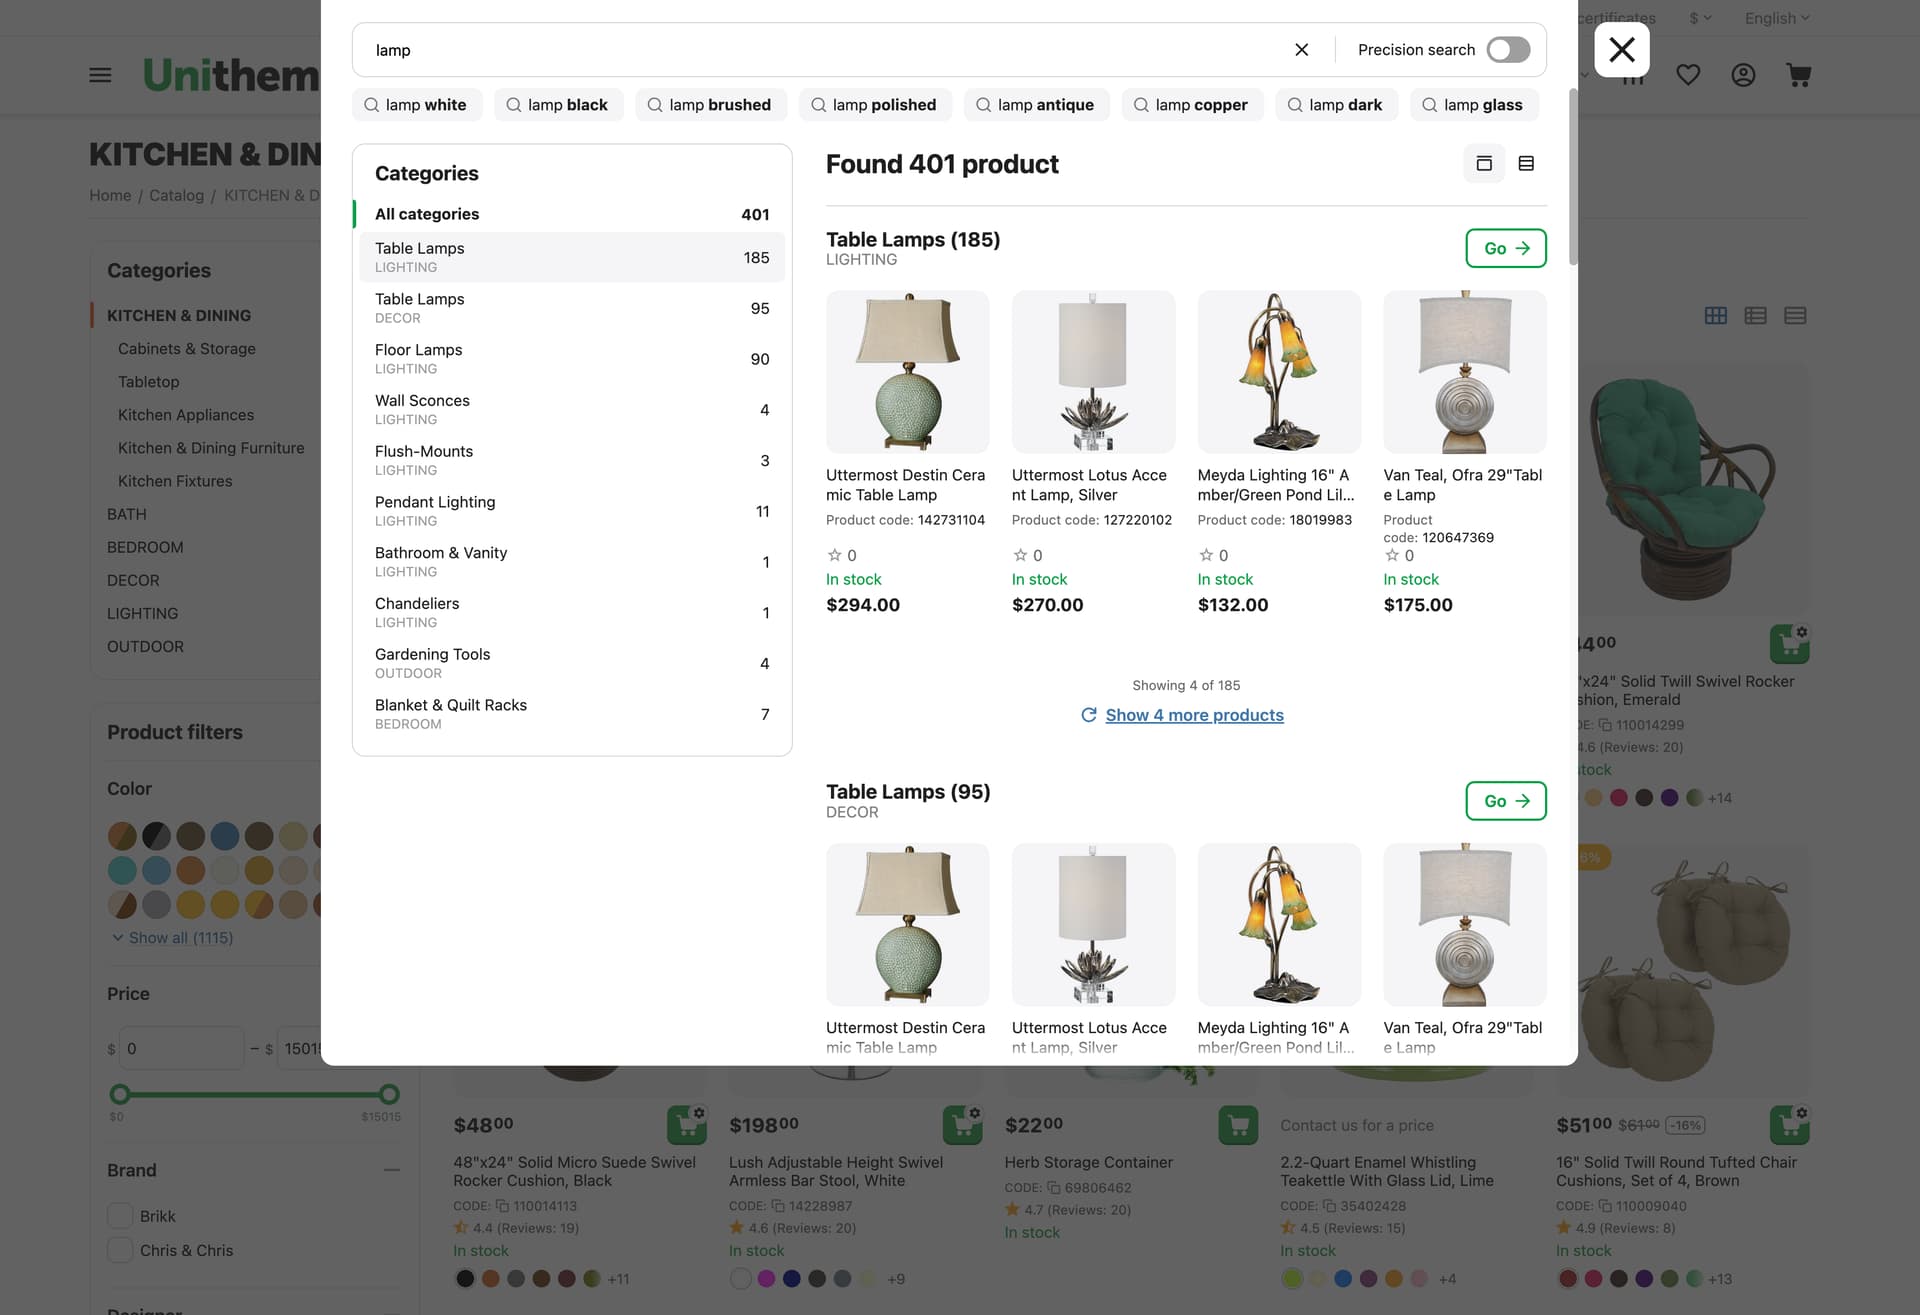Open the English language dropdown
1920x1315 pixels.
tap(1776, 18)
